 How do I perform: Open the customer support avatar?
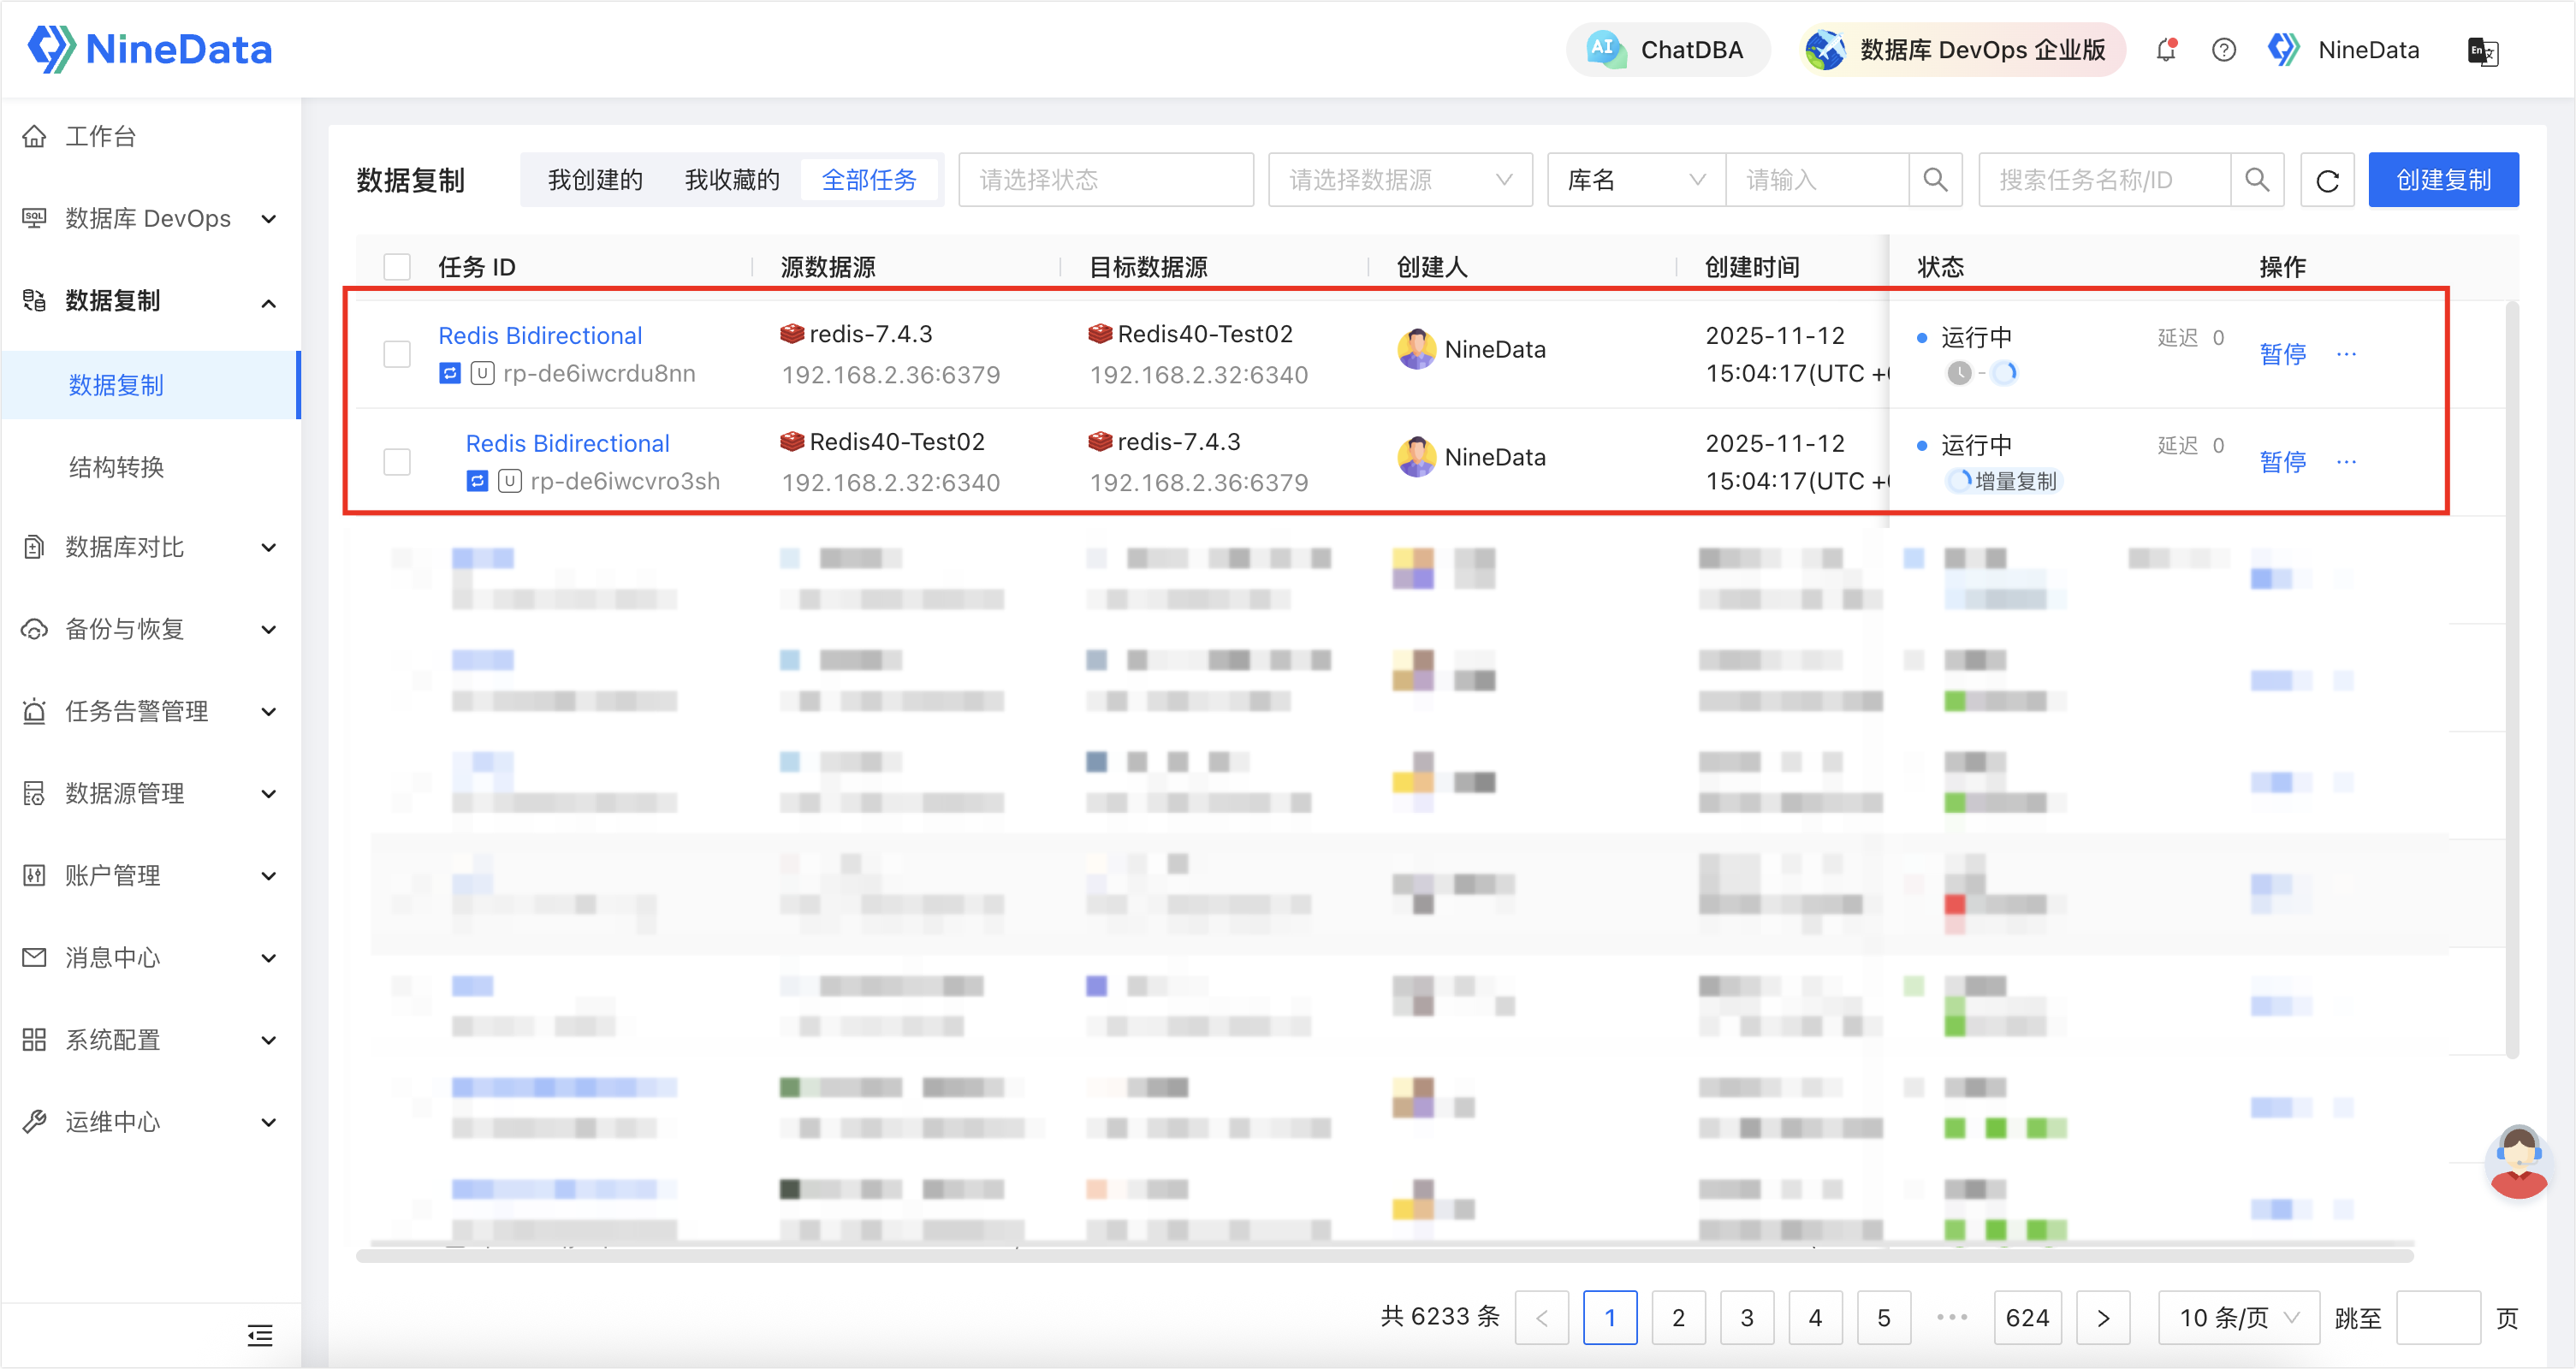coord(2518,1163)
